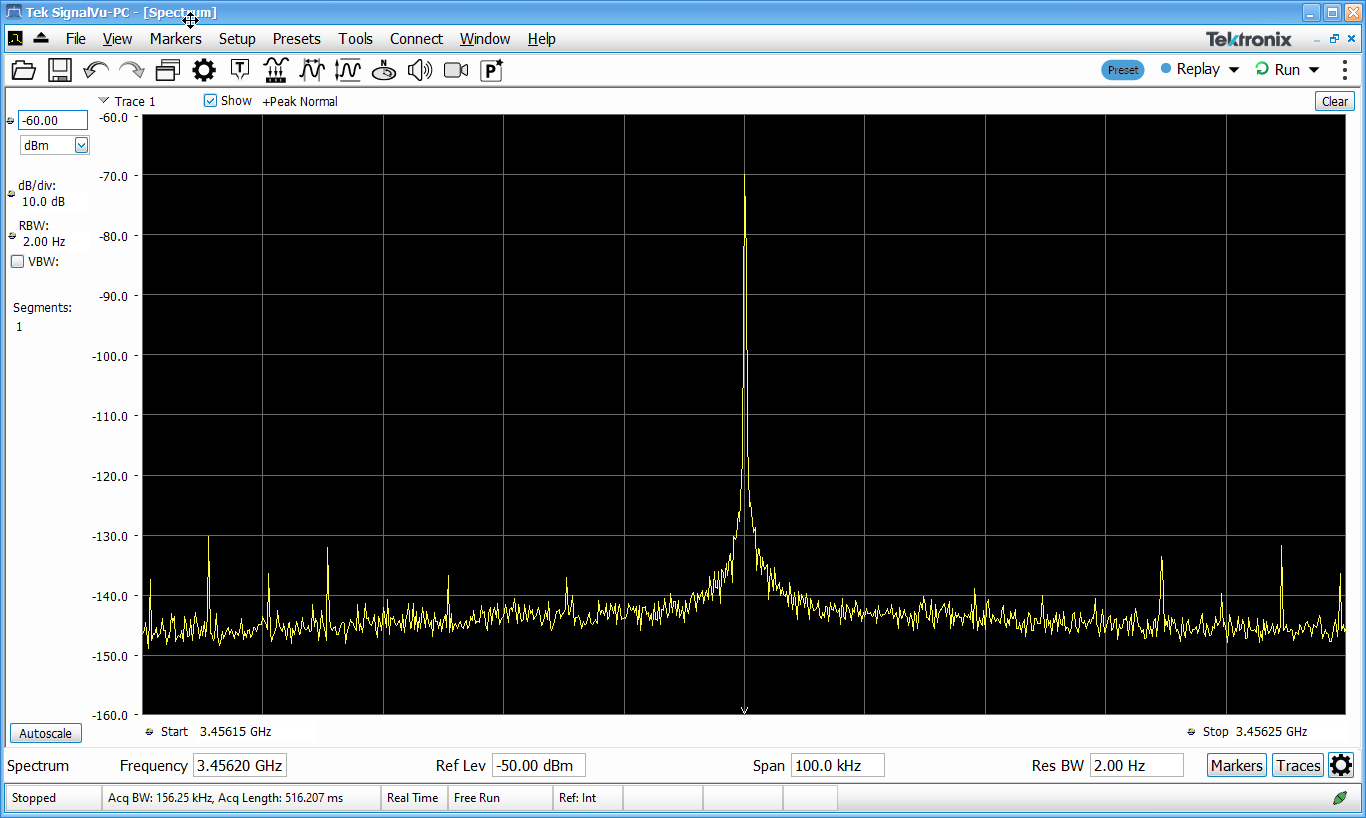This screenshot has width=1366, height=818.
Task: Open the Analysis settings waveform icon
Action: [x=312, y=70]
